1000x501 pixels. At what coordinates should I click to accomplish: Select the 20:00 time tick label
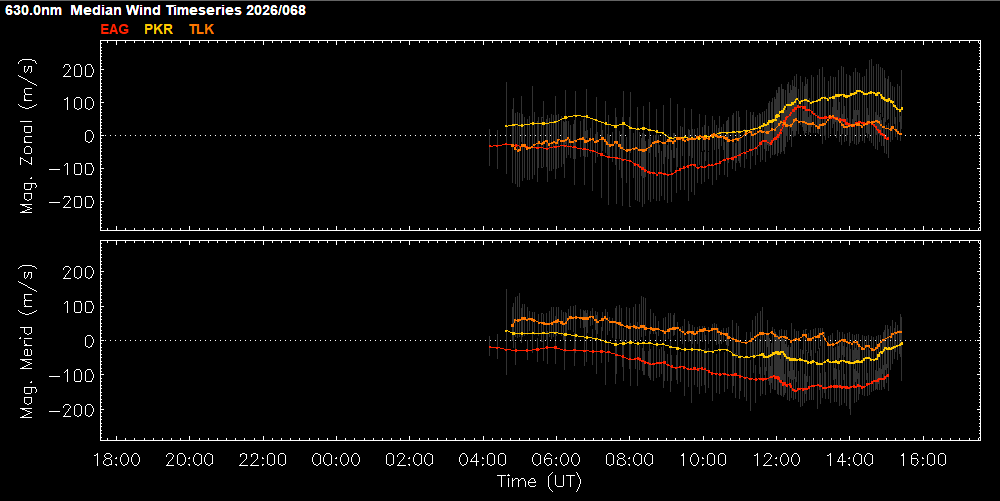[189, 460]
